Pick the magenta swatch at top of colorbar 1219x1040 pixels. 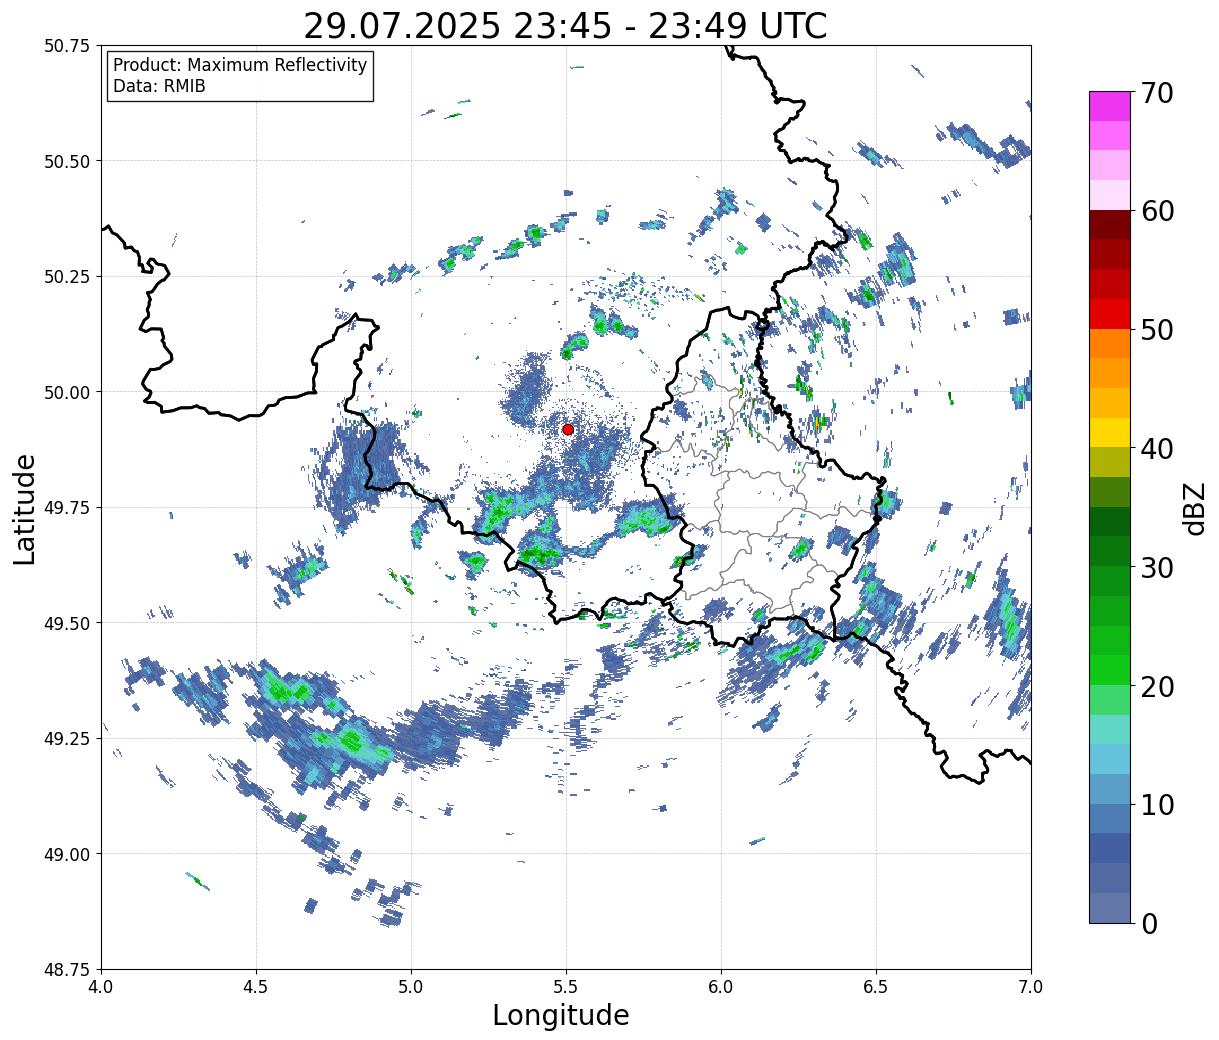coord(1110,106)
